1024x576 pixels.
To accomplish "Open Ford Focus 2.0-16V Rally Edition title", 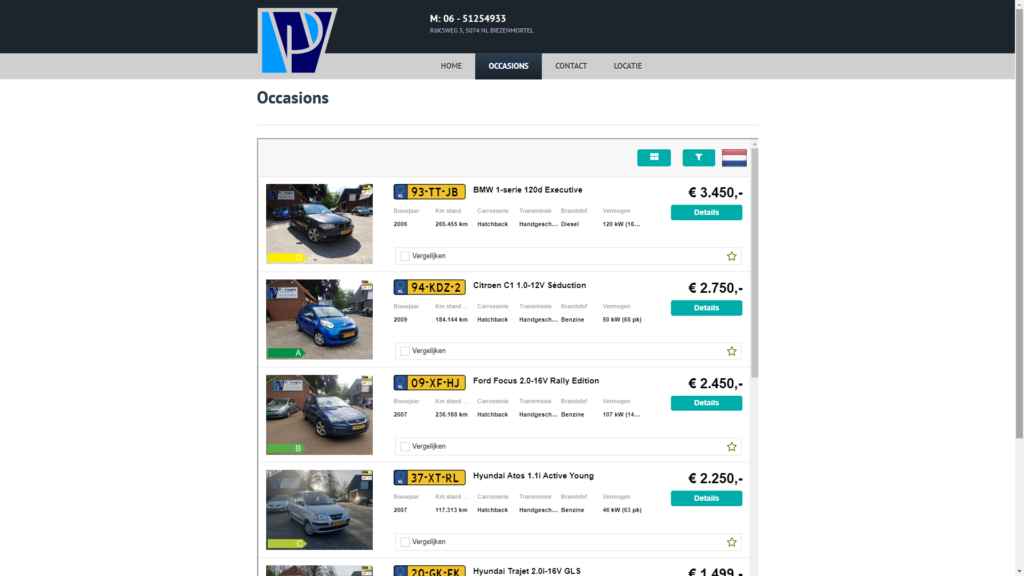I will click(x=536, y=381).
